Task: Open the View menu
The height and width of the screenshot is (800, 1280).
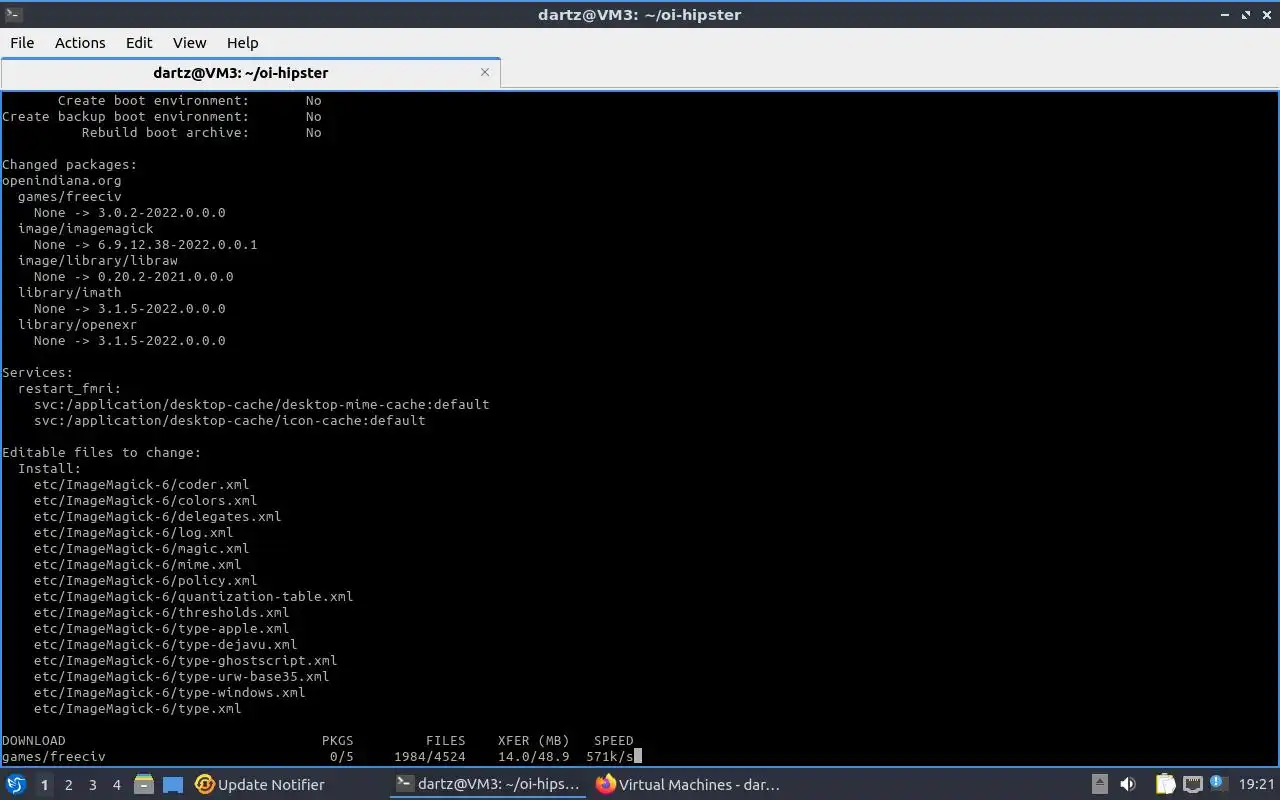Action: (189, 43)
